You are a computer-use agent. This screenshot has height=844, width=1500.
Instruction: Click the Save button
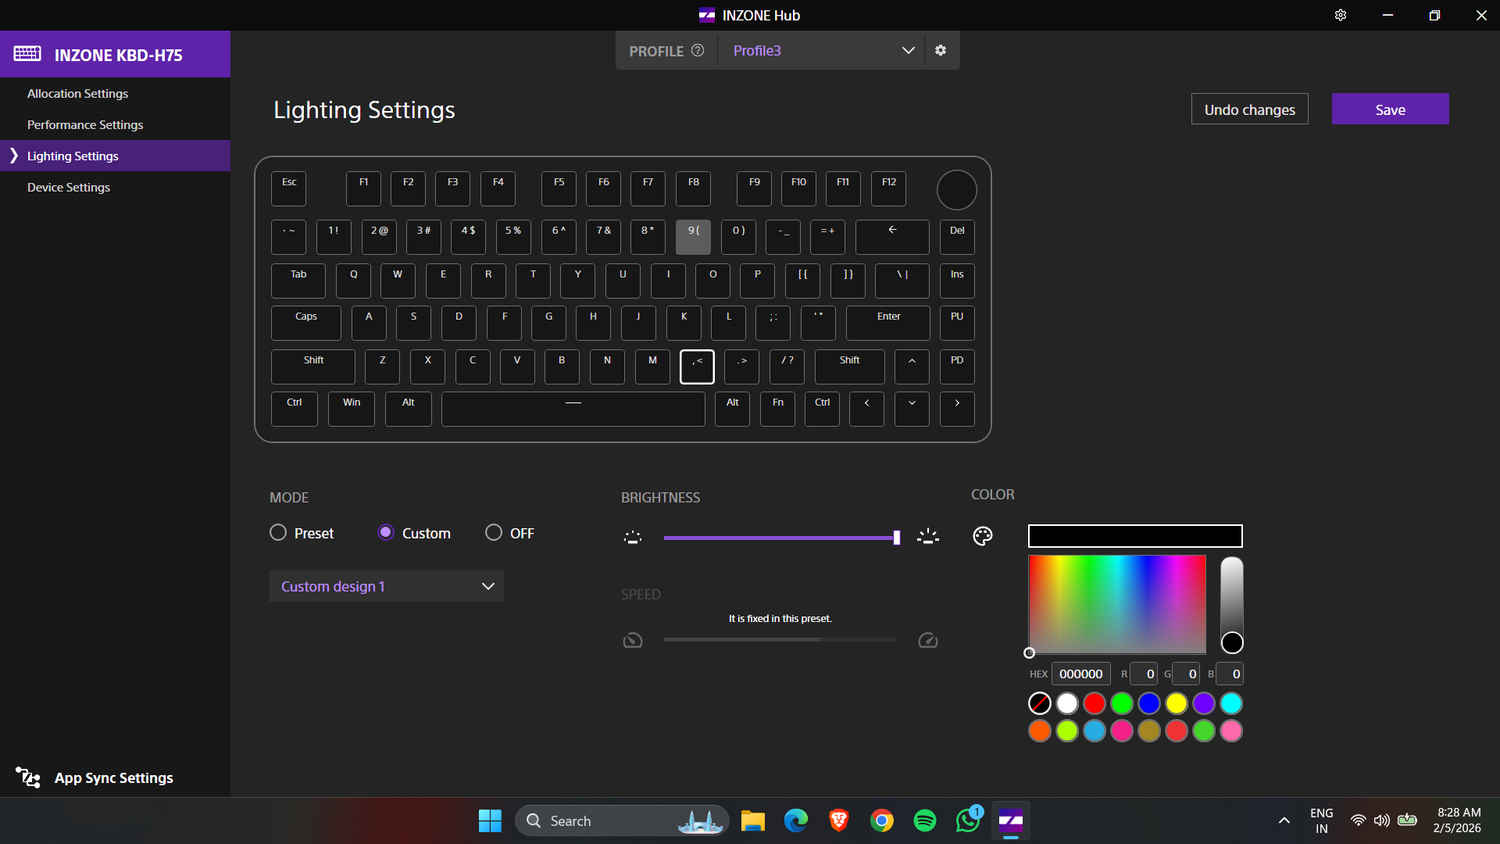coord(1389,109)
